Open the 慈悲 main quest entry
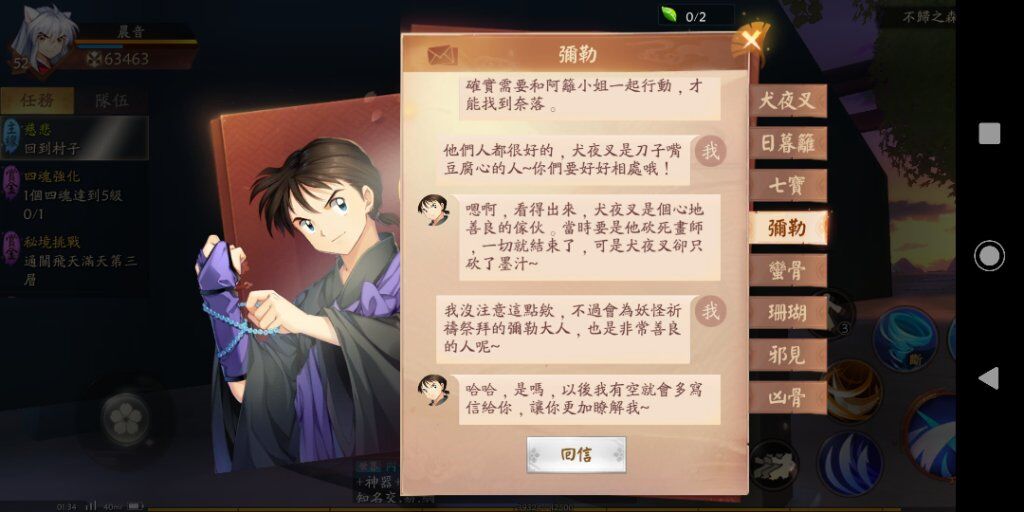The width and height of the screenshot is (1024, 512). point(74,138)
